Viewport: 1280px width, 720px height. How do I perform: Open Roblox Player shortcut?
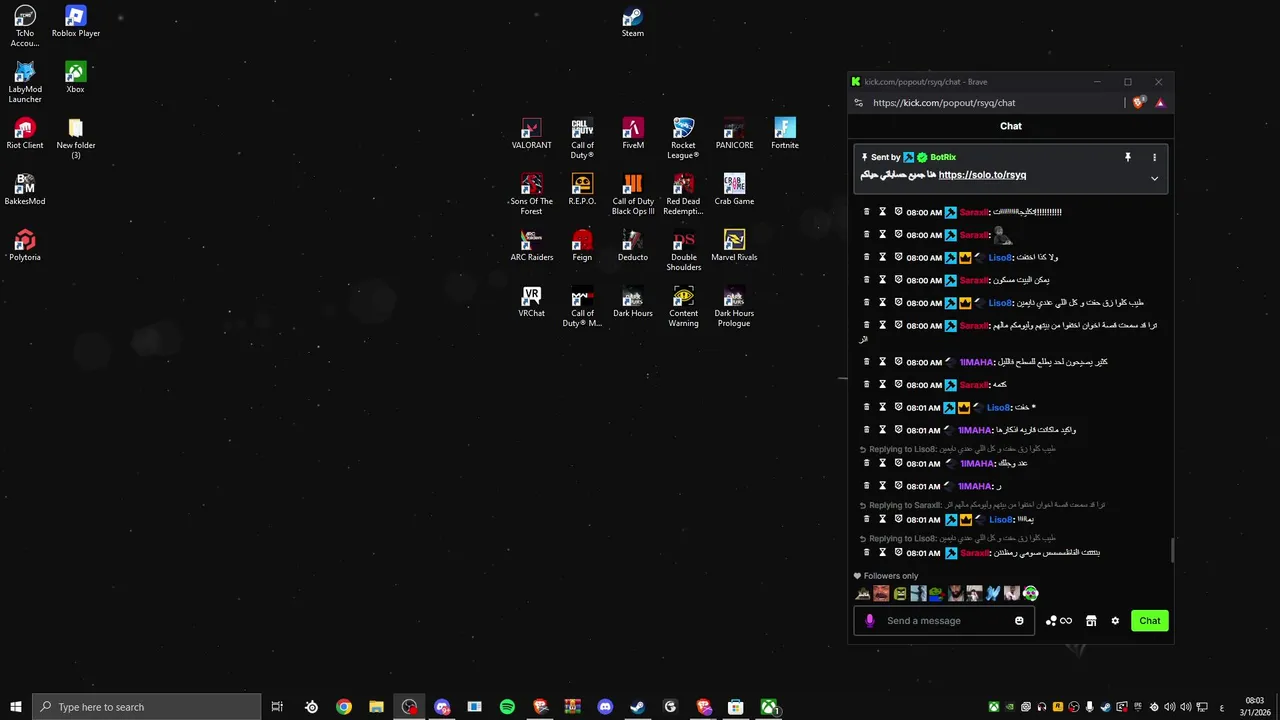(76, 22)
